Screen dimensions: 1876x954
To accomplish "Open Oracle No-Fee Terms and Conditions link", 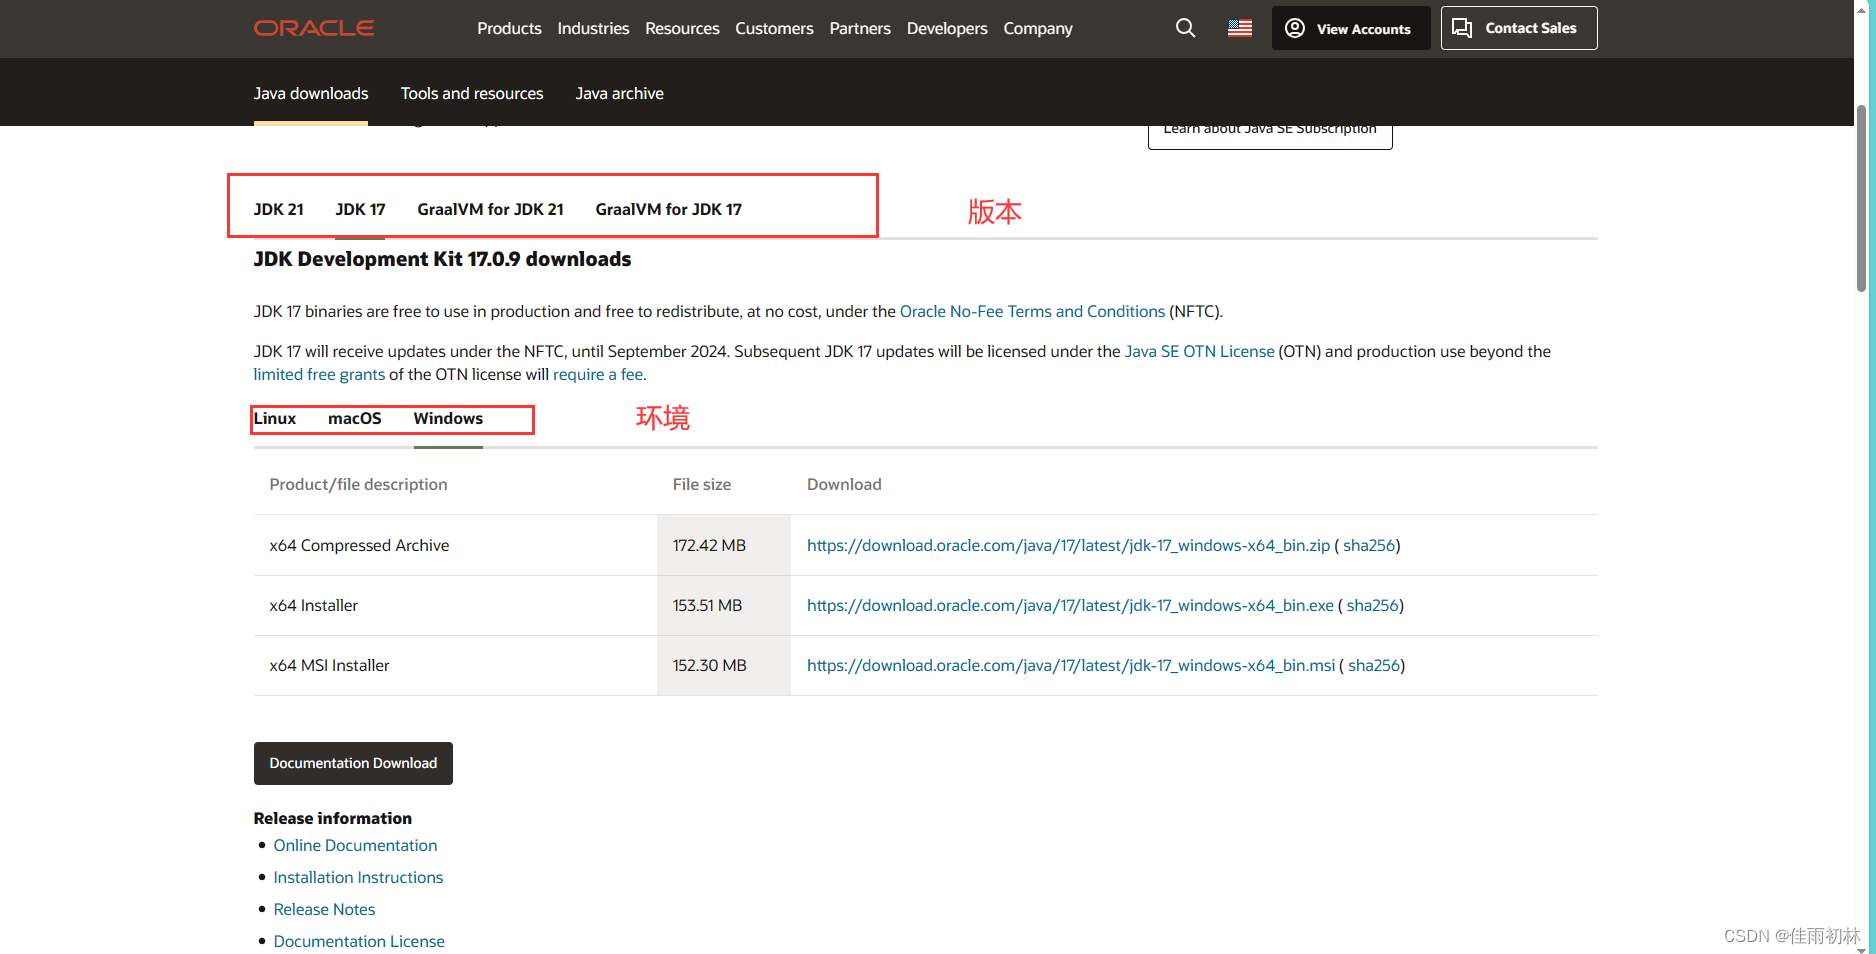I will (x=1032, y=311).
